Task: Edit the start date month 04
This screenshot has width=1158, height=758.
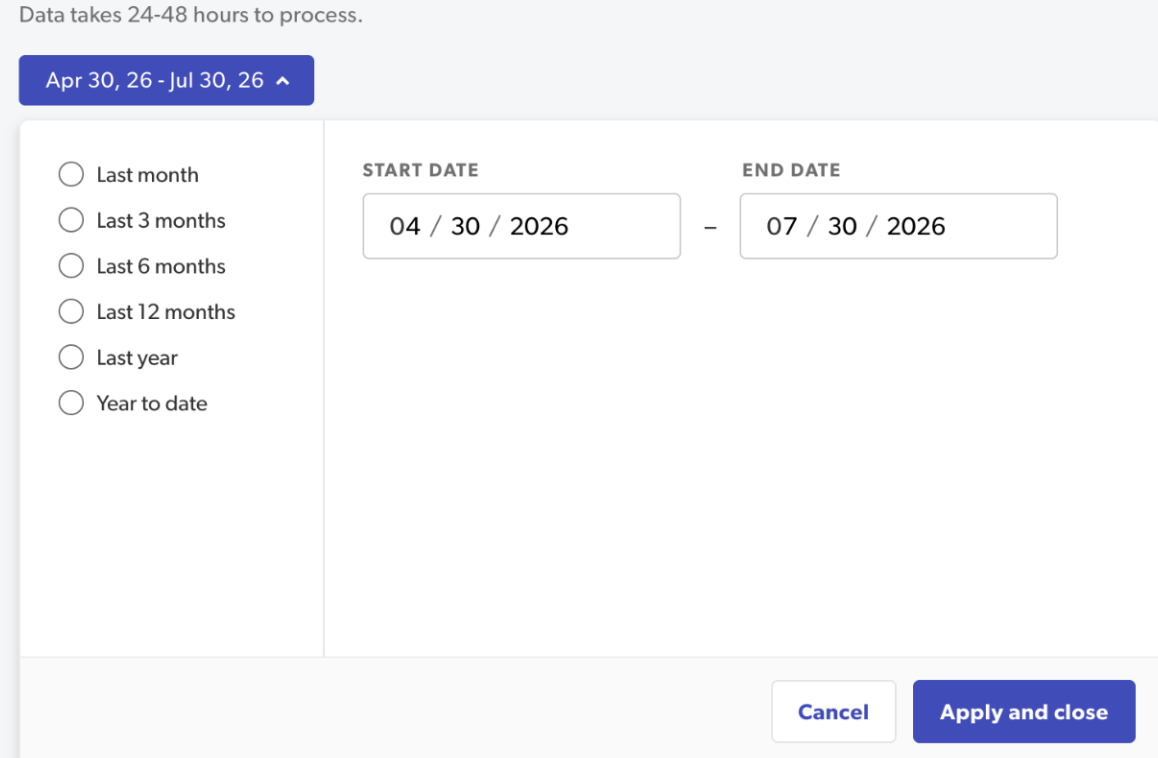Action: click(x=405, y=226)
